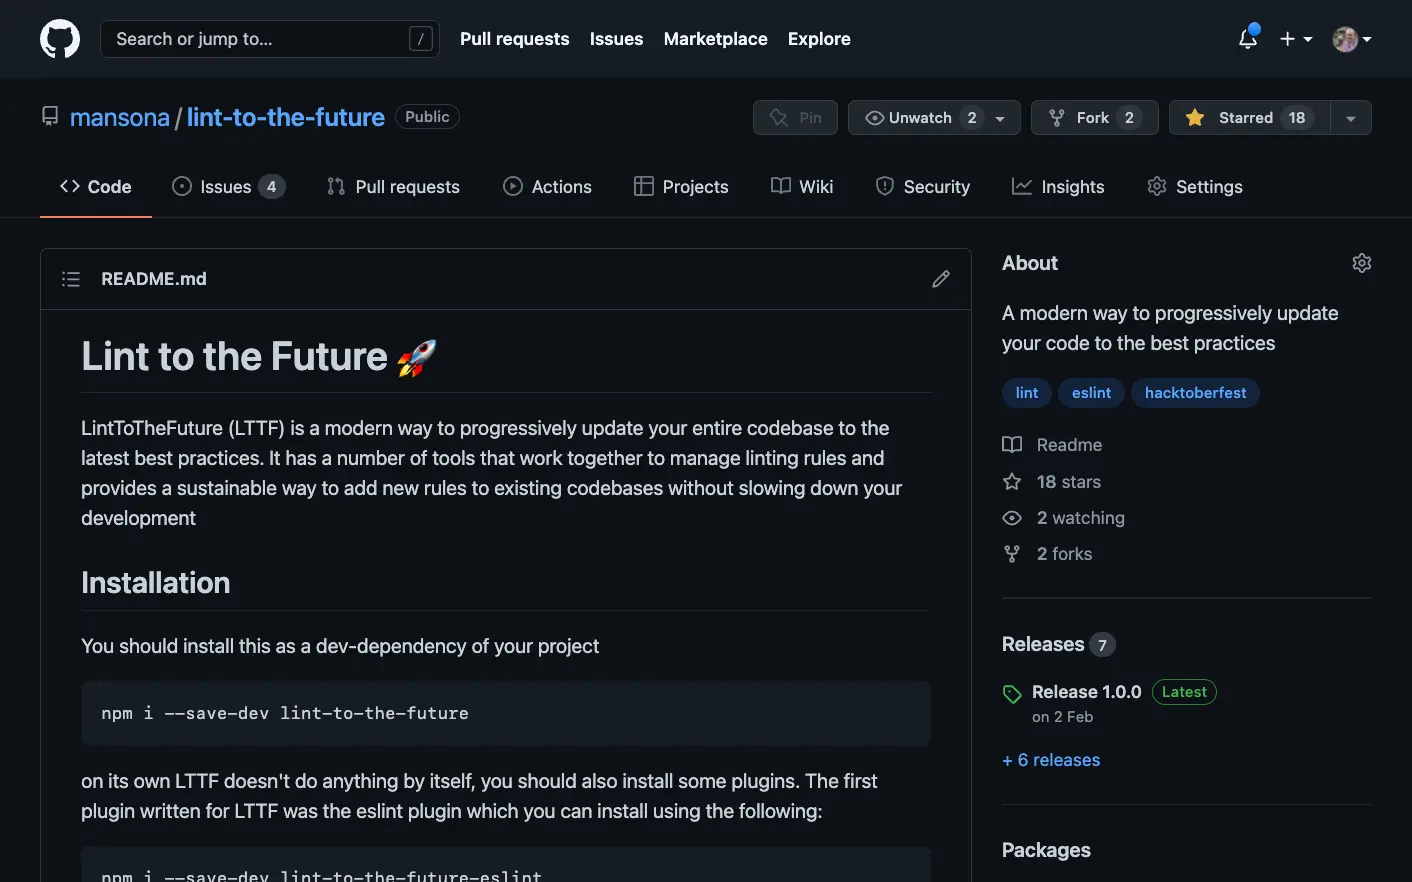Viewport: 1412px width, 882px height.
Task: Open the Readme link in About
Action: click(1052, 445)
